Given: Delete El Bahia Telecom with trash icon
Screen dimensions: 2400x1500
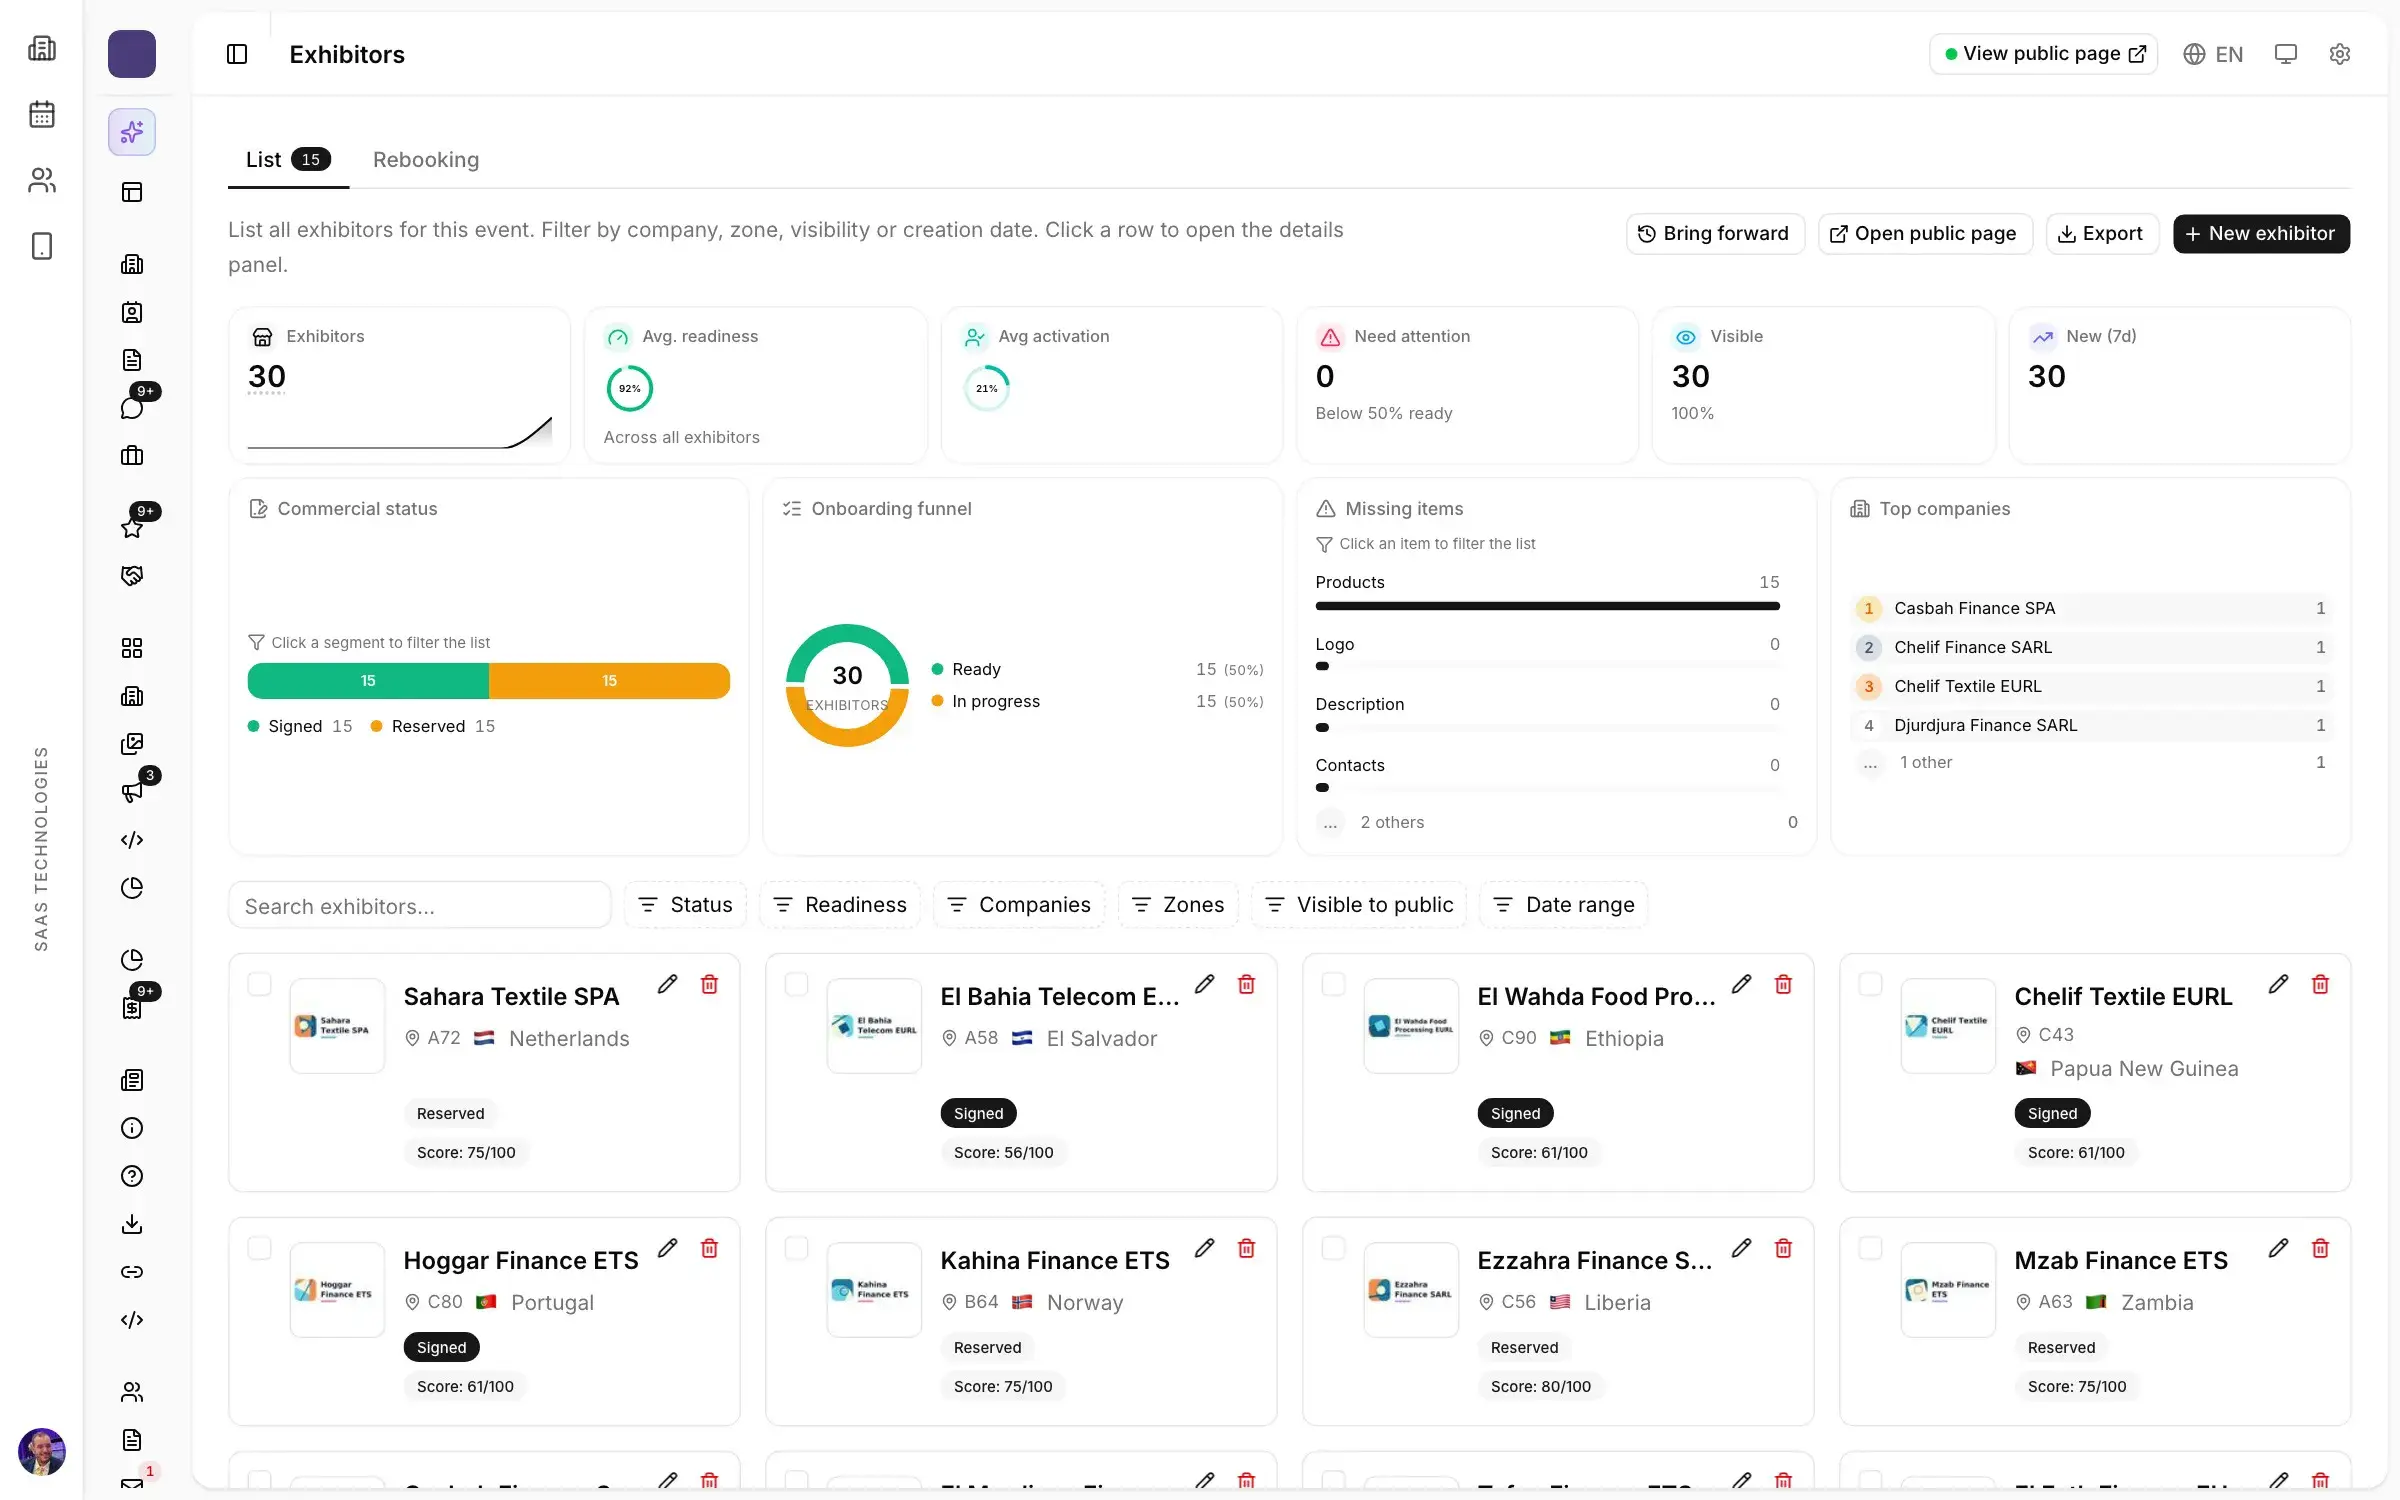Looking at the screenshot, I should (x=1246, y=984).
